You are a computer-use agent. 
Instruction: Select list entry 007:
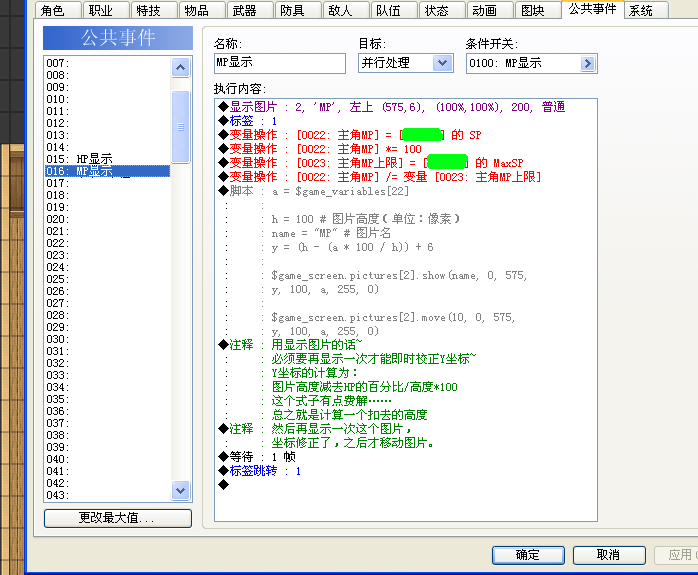pos(107,63)
